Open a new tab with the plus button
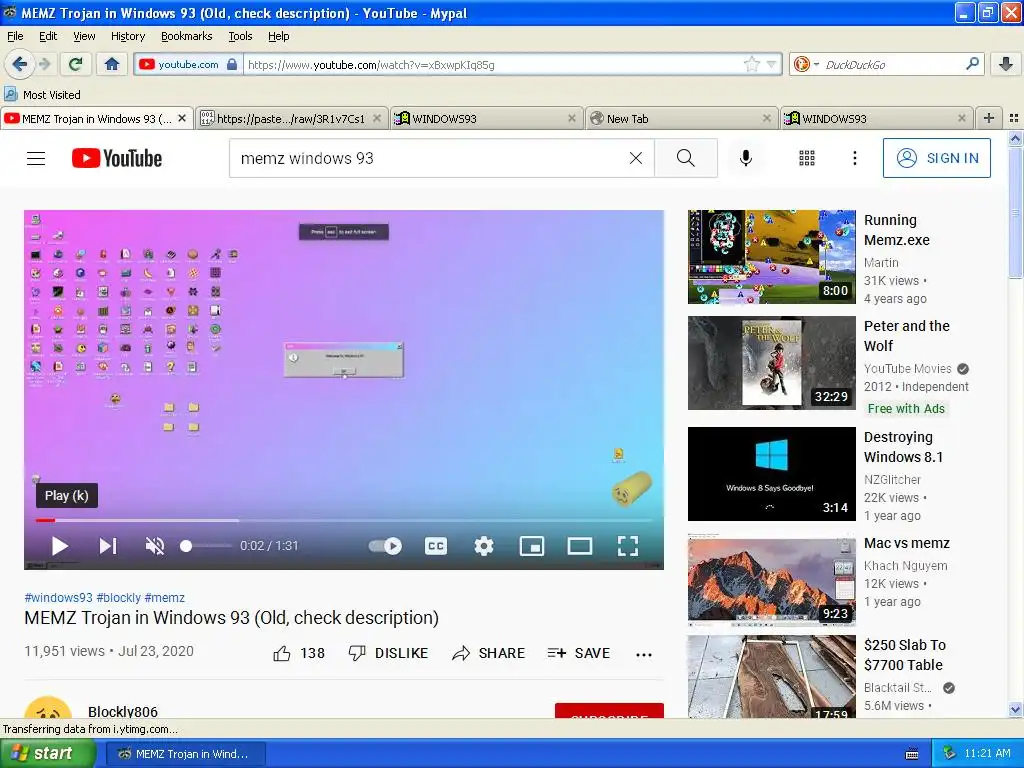Image resolution: width=1024 pixels, height=768 pixels. [x=989, y=118]
